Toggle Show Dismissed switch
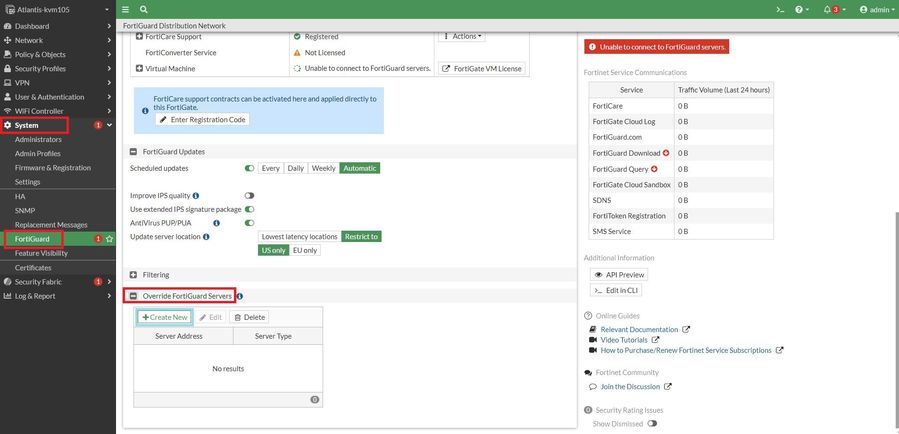The height and width of the screenshot is (434, 899). (x=652, y=424)
